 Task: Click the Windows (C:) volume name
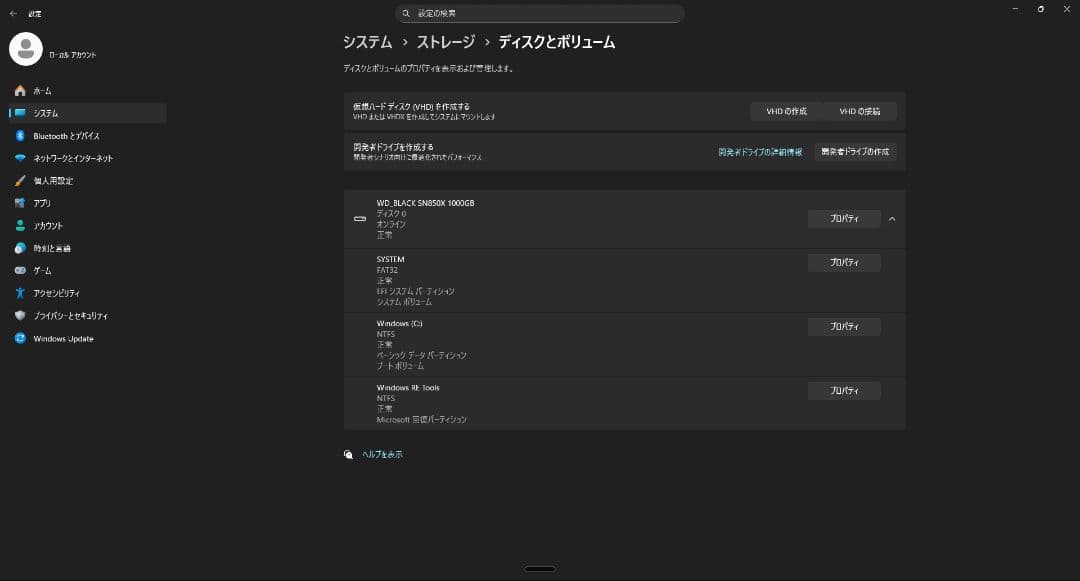(399, 324)
